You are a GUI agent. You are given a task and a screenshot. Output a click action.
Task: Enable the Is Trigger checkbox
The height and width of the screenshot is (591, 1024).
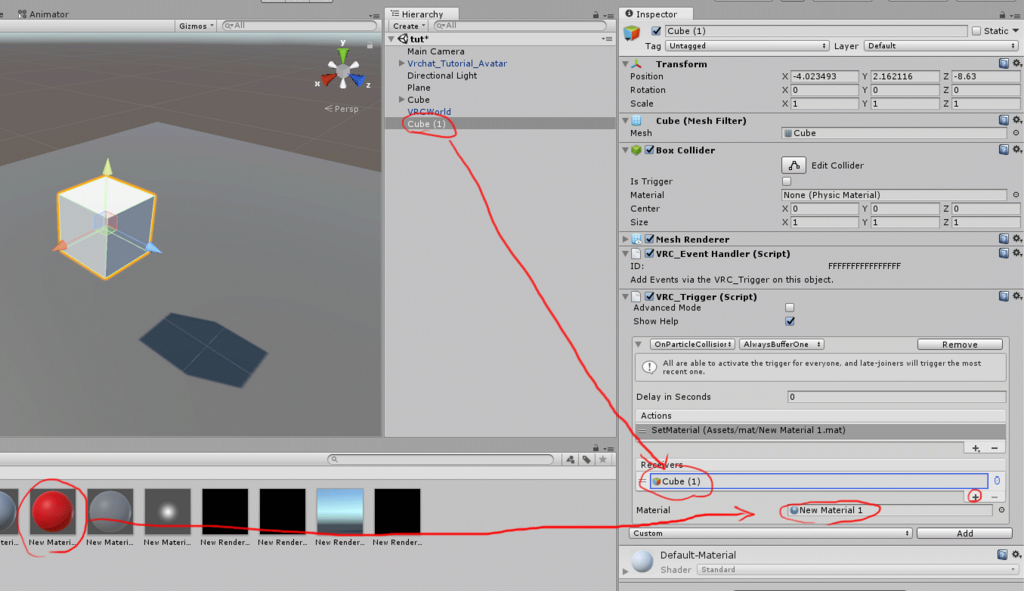tap(786, 181)
